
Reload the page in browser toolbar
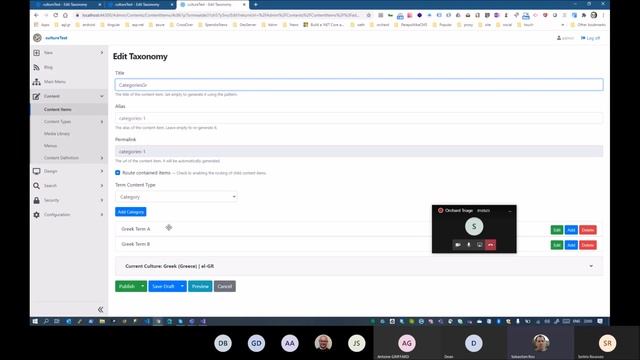pos(56,15)
